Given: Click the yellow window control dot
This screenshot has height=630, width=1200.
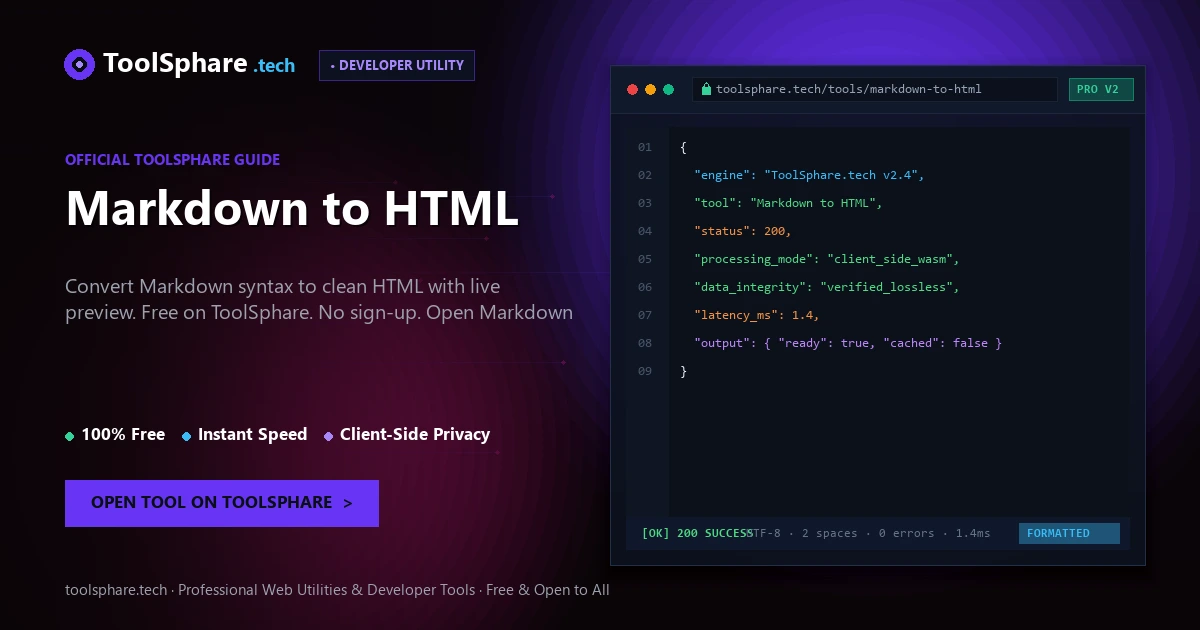Looking at the screenshot, I should 650,89.
